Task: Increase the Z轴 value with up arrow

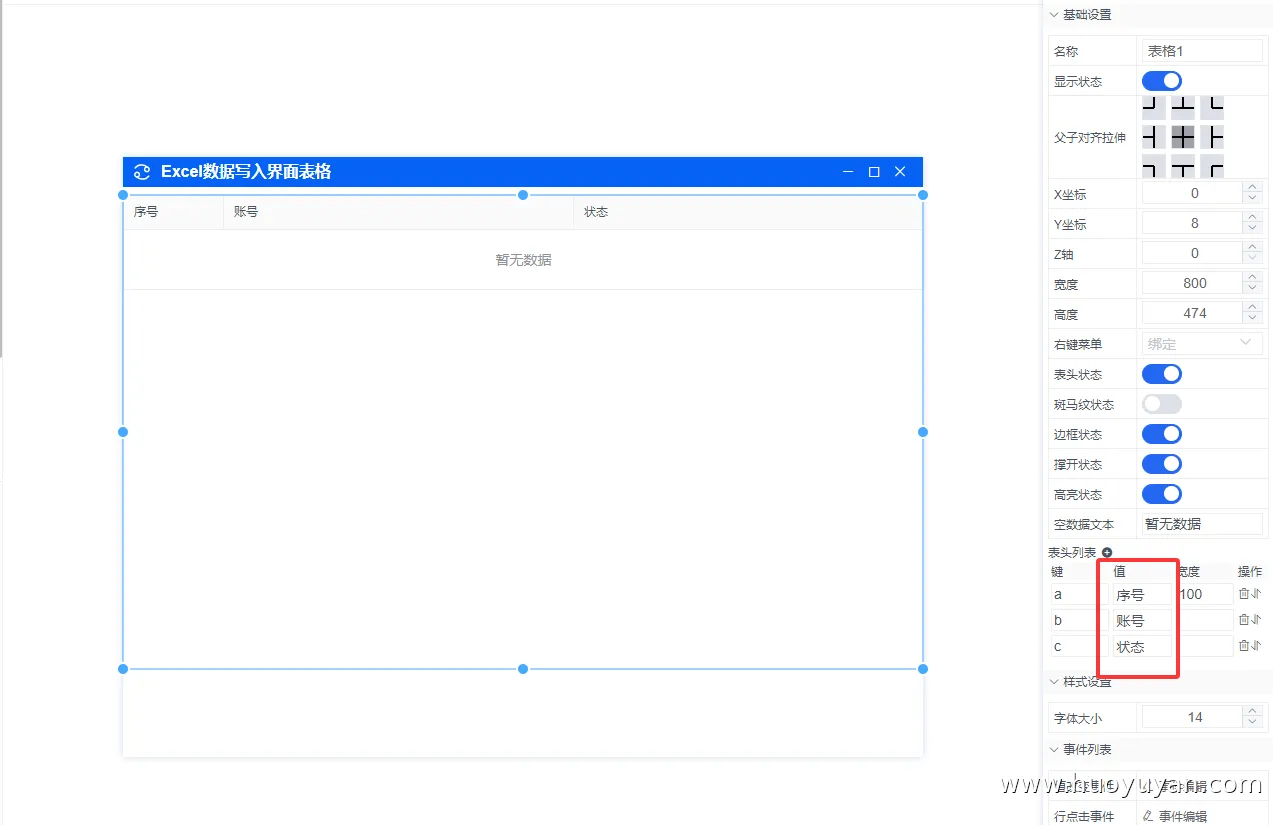Action: [1252, 247]
